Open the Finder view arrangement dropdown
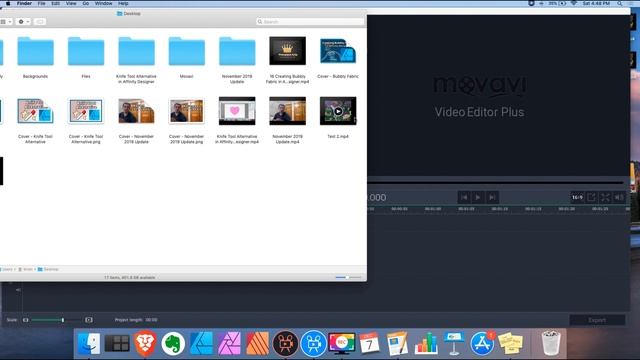640x360 pixels. [x=6, y=22]
